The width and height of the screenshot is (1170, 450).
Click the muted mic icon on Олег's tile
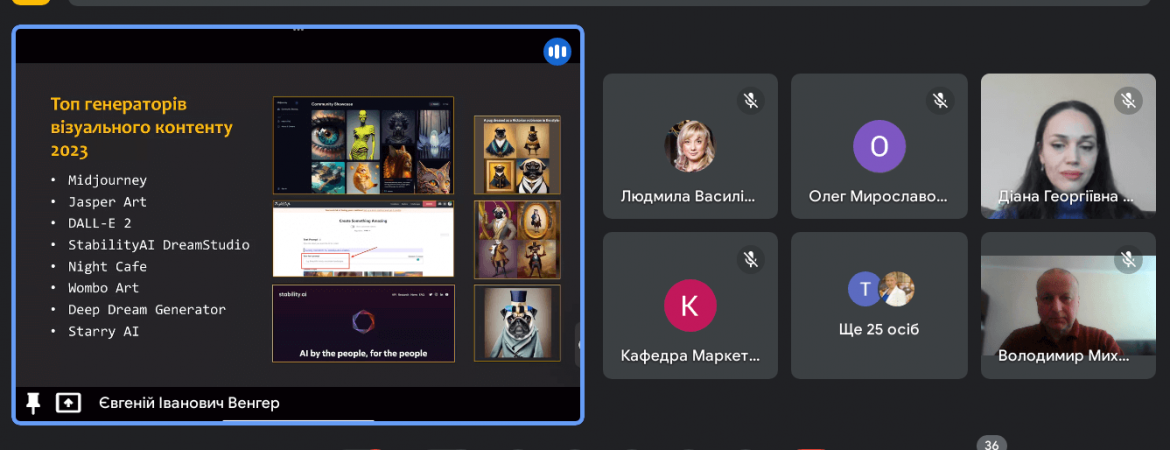[940, 101]
